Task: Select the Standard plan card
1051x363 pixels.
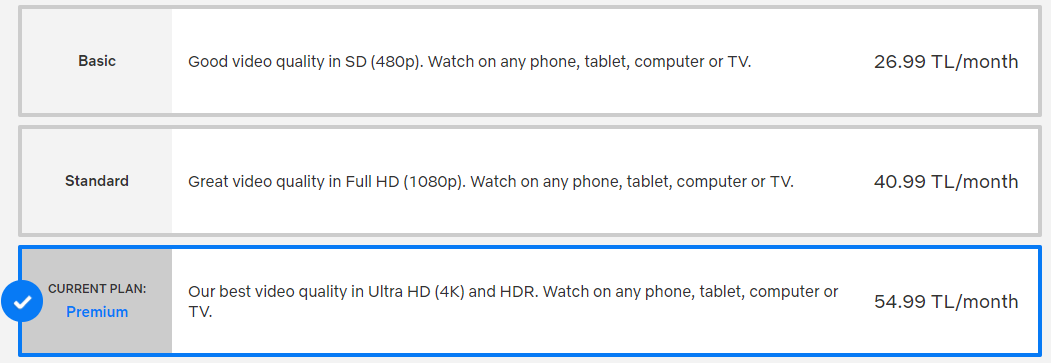Action: [x=530, y=181]
